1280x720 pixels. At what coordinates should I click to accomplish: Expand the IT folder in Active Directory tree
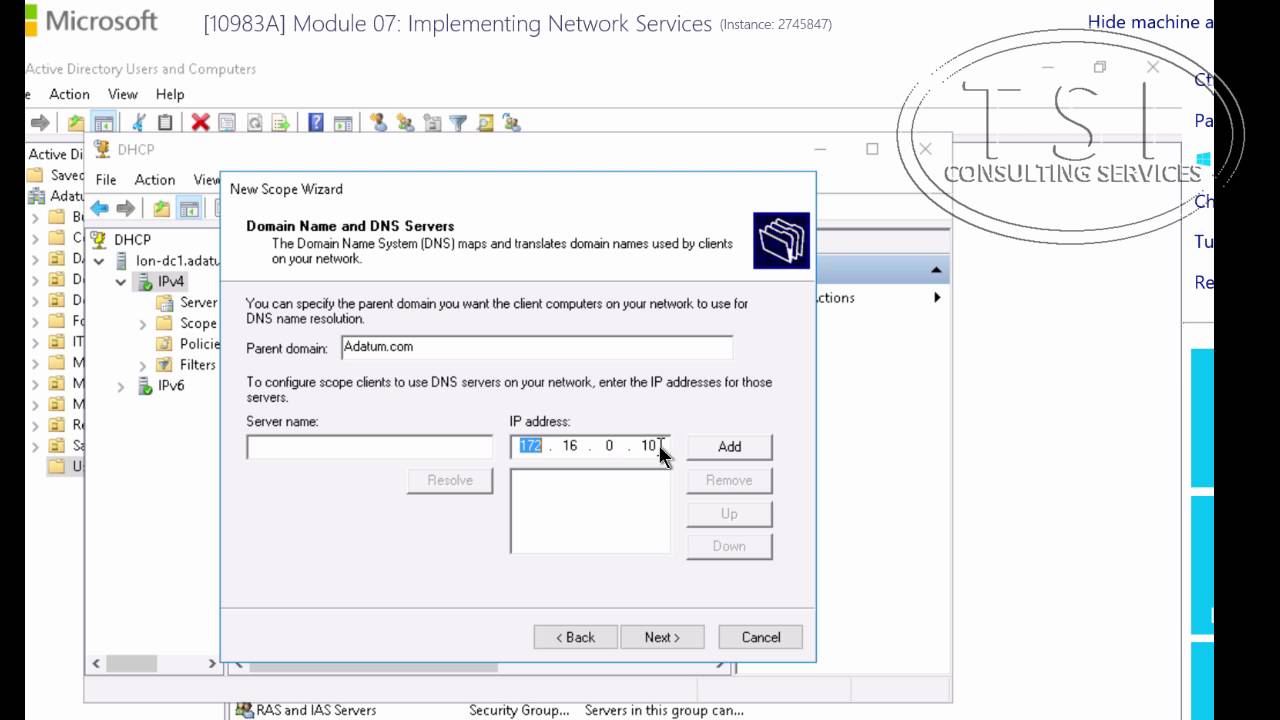pyautogui.click(x=36, y=342)
